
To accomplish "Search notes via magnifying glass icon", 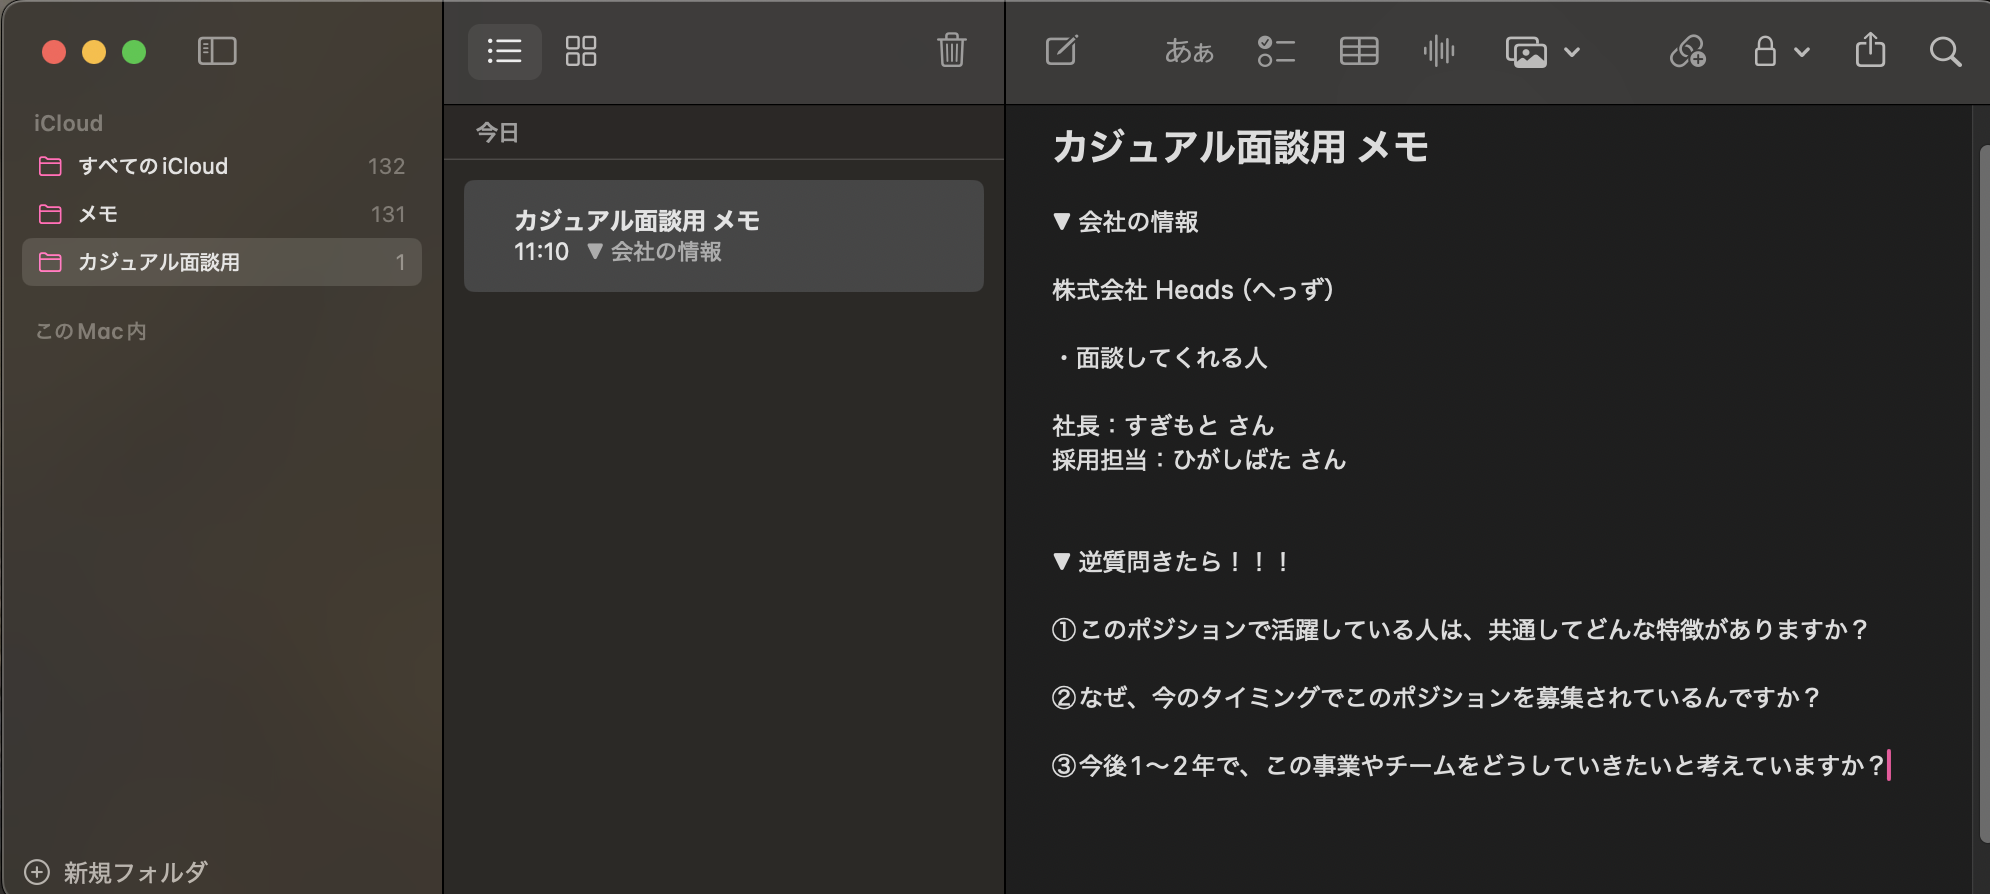I will (x=1945, y=52).
